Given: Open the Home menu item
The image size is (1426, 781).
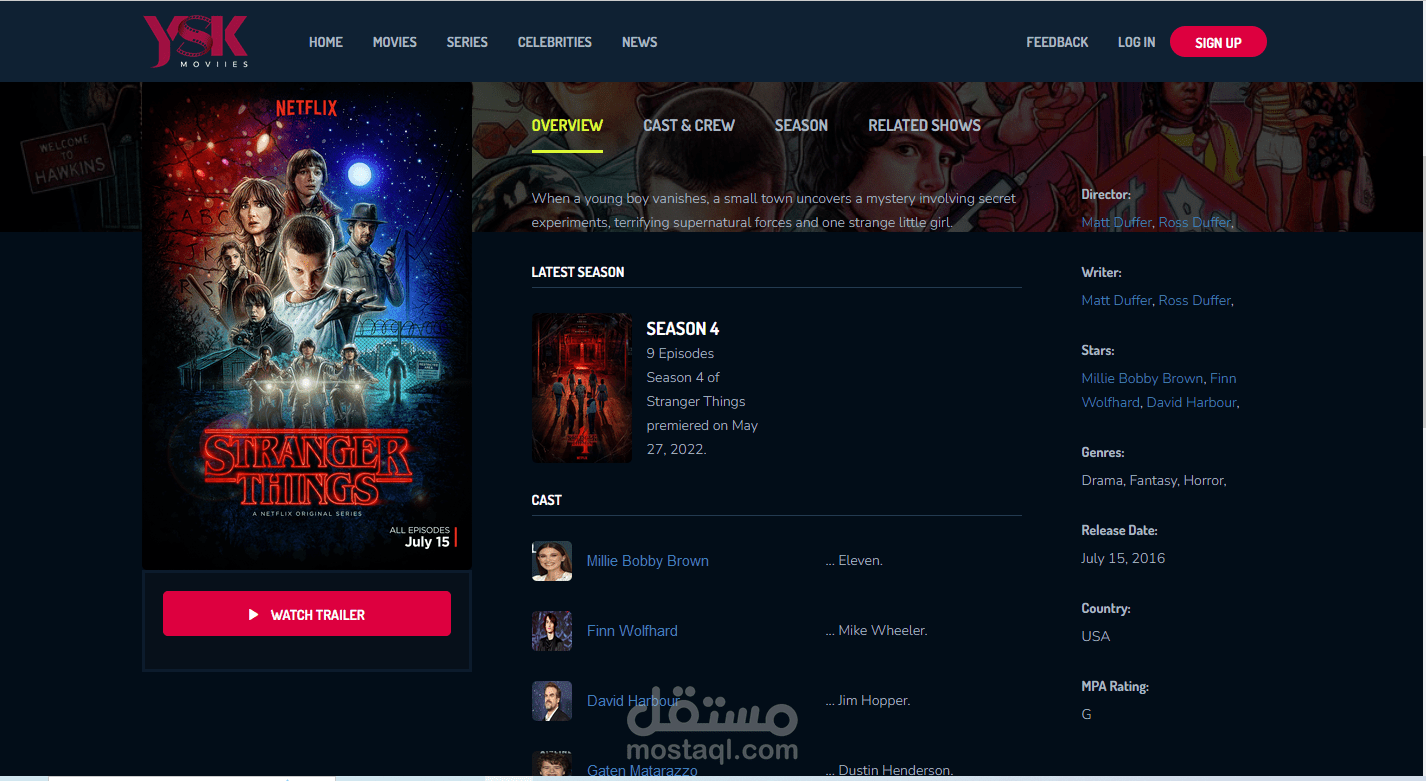Looking at the screenshot, I should pyautogui.click(x=326, y=42).
